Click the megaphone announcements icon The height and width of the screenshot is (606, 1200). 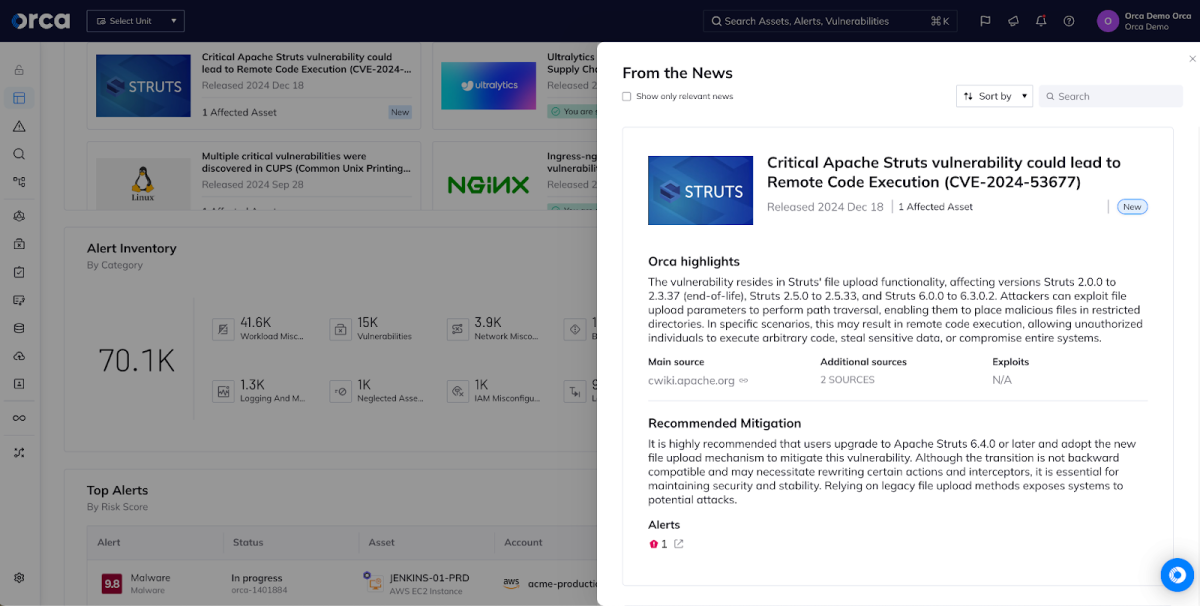click(x=1013, y=21)
